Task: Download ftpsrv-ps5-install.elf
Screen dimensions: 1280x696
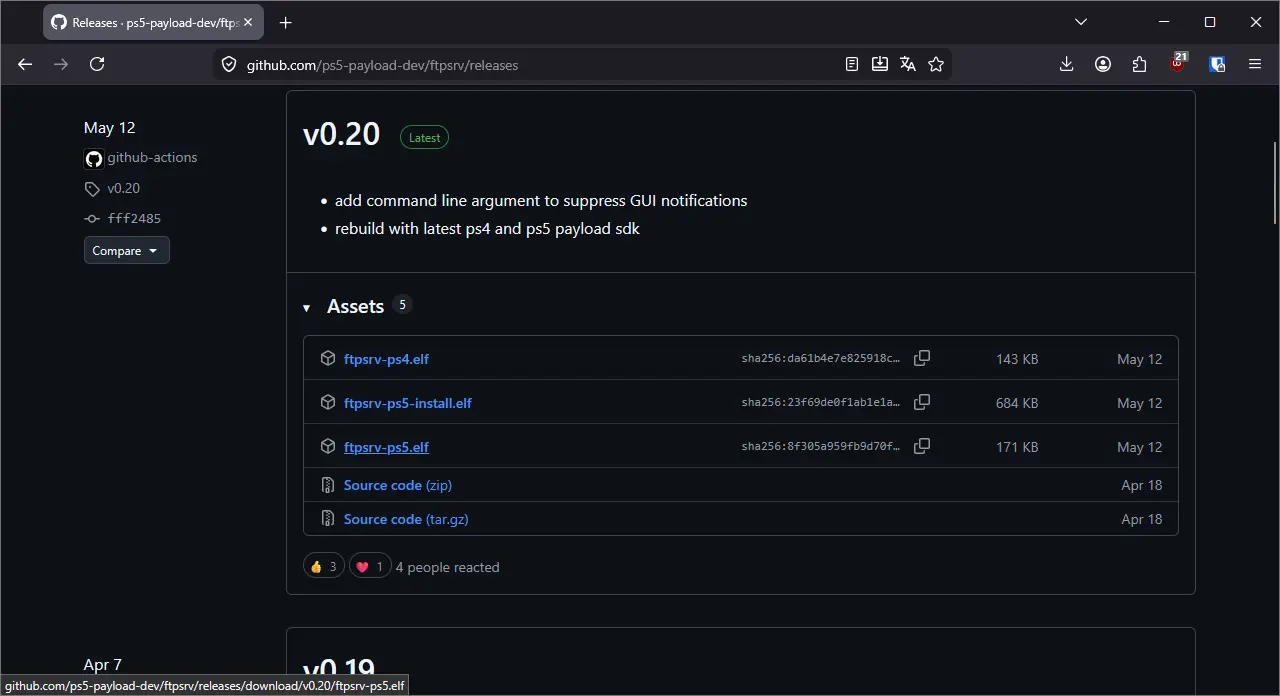Action: [x=408, y=403]
